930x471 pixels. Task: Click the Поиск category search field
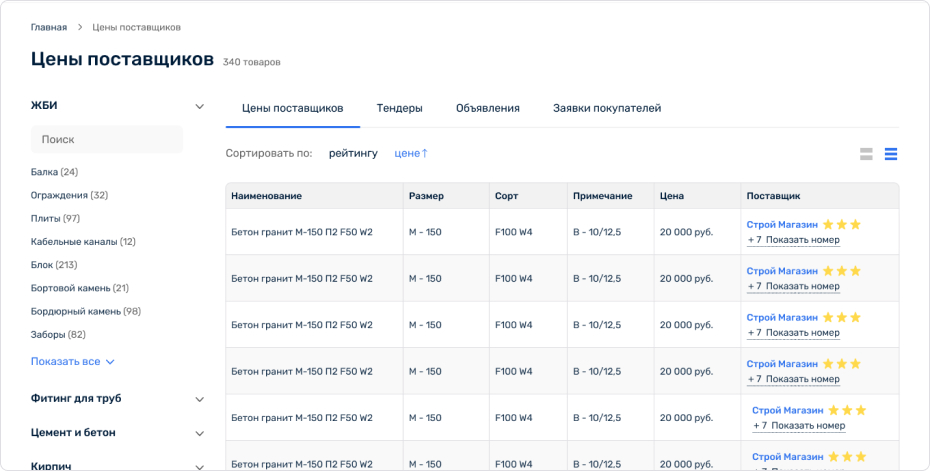click(107, 140)
